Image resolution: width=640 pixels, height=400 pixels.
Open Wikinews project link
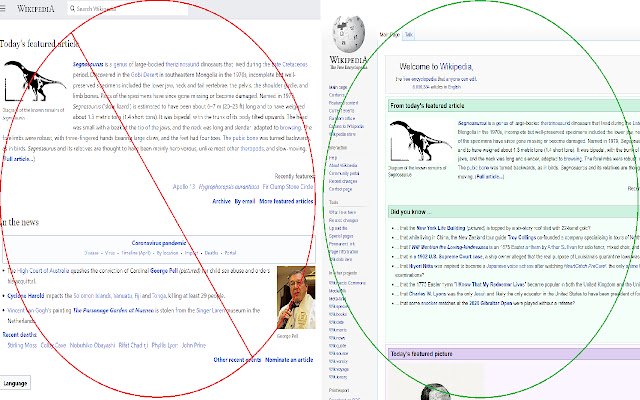pyautogui.click(x=337, y=338)
